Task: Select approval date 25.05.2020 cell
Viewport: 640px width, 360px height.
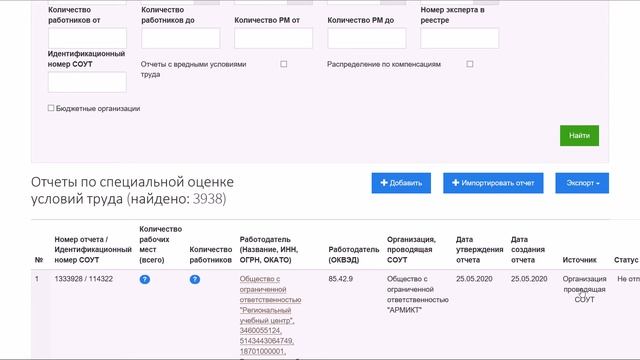Action: click(x=474, y=279)
